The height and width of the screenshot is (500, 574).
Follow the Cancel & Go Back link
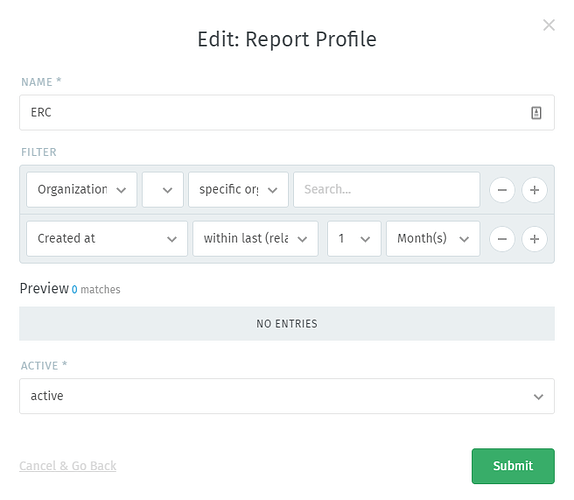pos(68,466)
